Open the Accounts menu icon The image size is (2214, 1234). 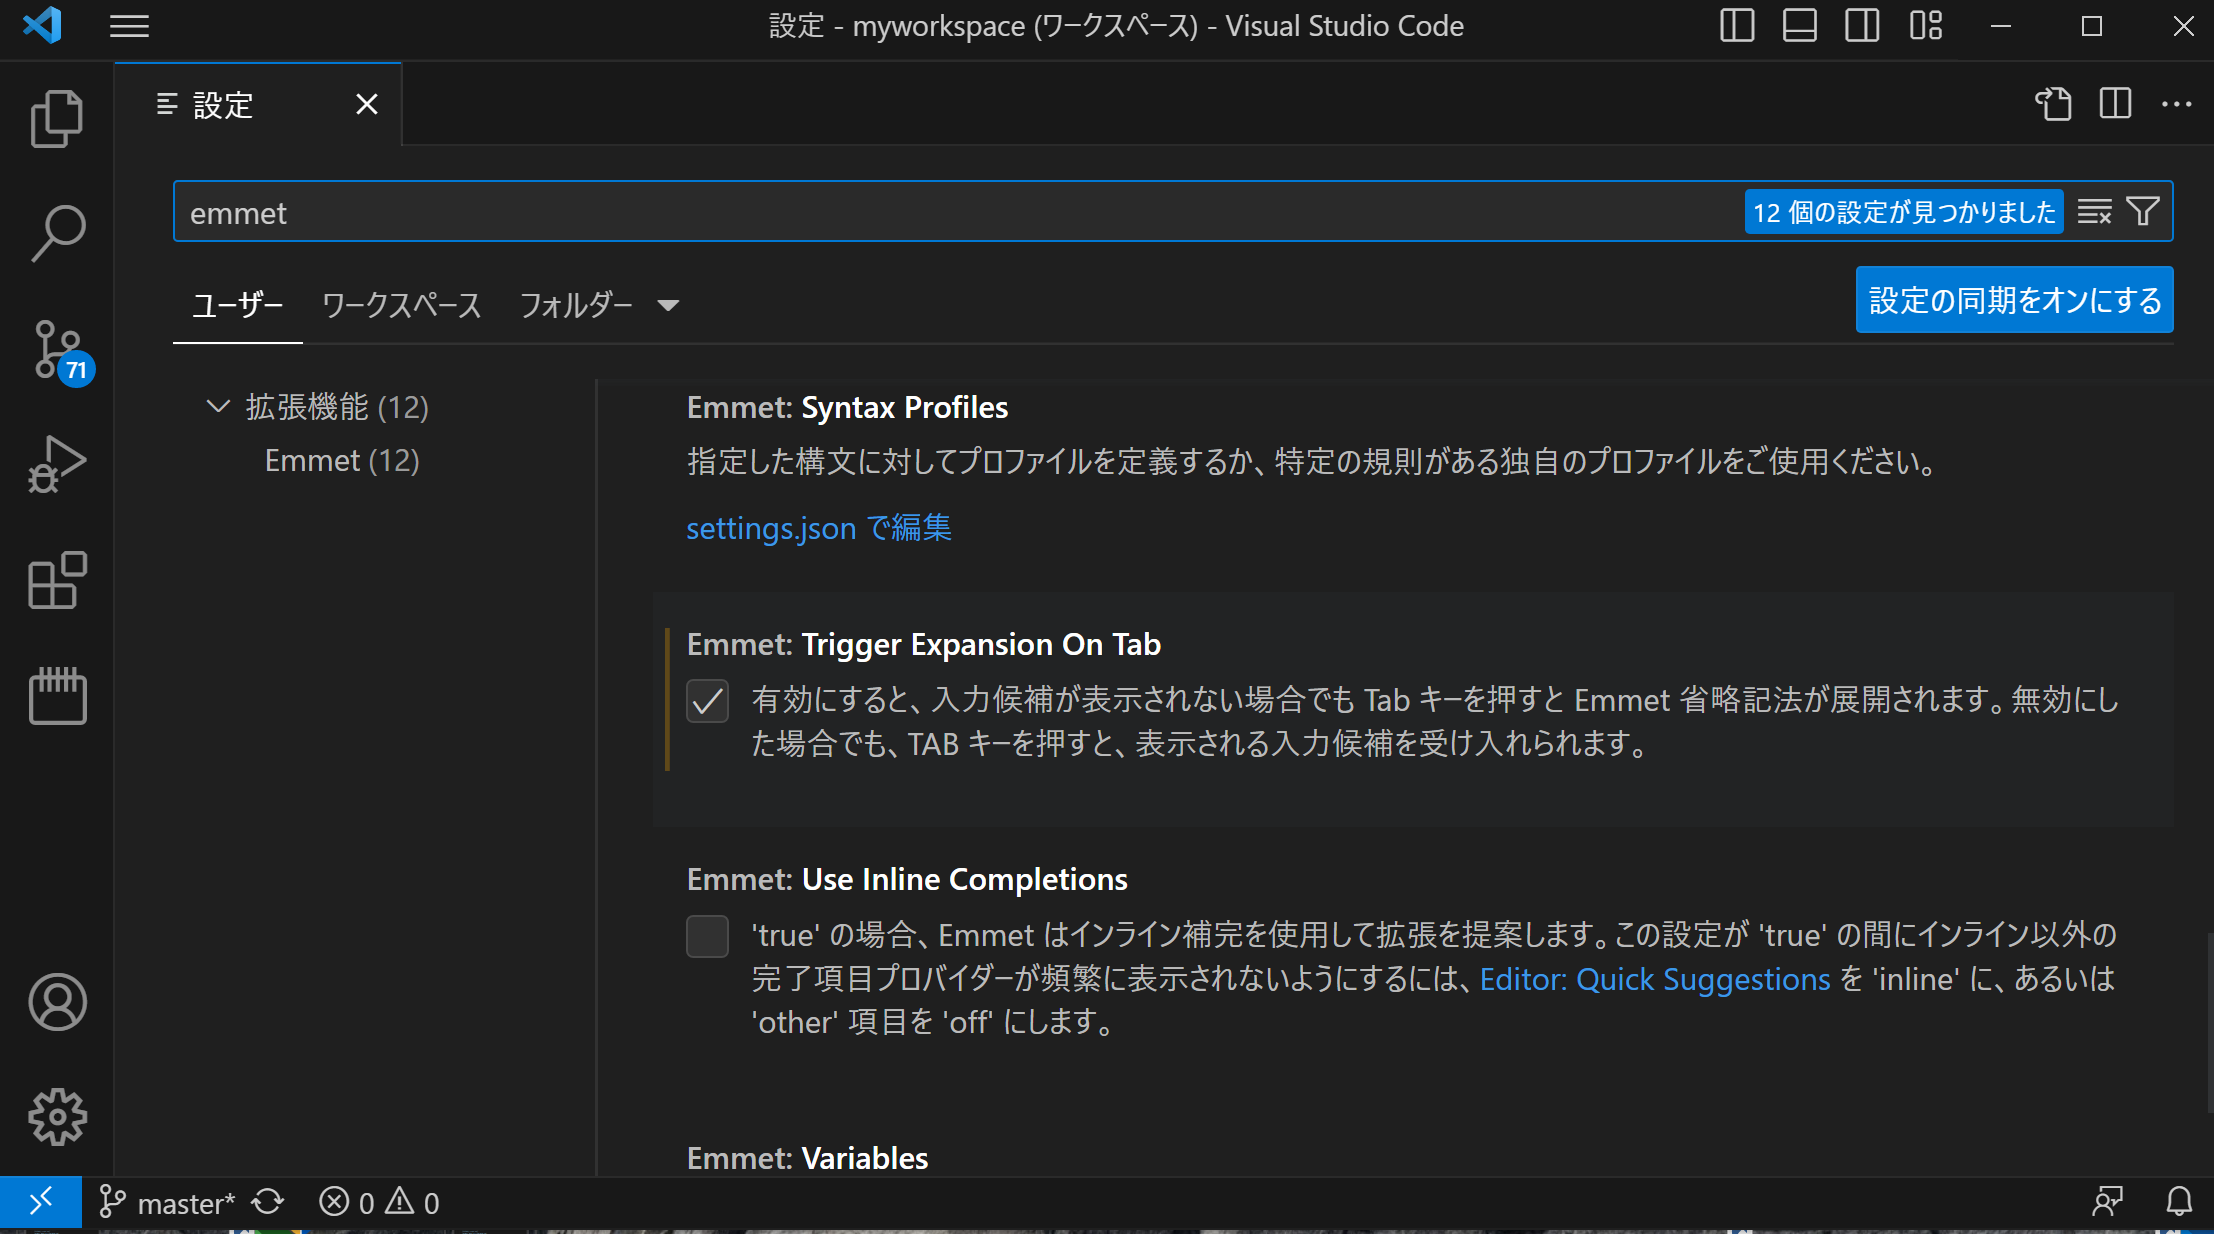57,1002
